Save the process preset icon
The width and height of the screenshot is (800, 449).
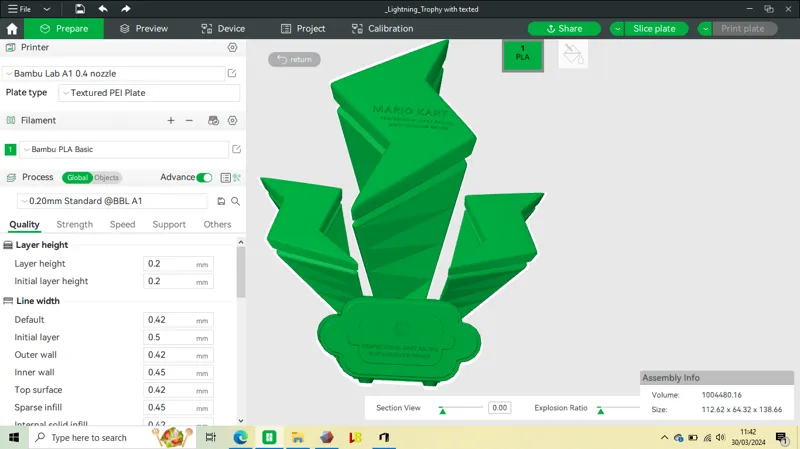point(221,201)
